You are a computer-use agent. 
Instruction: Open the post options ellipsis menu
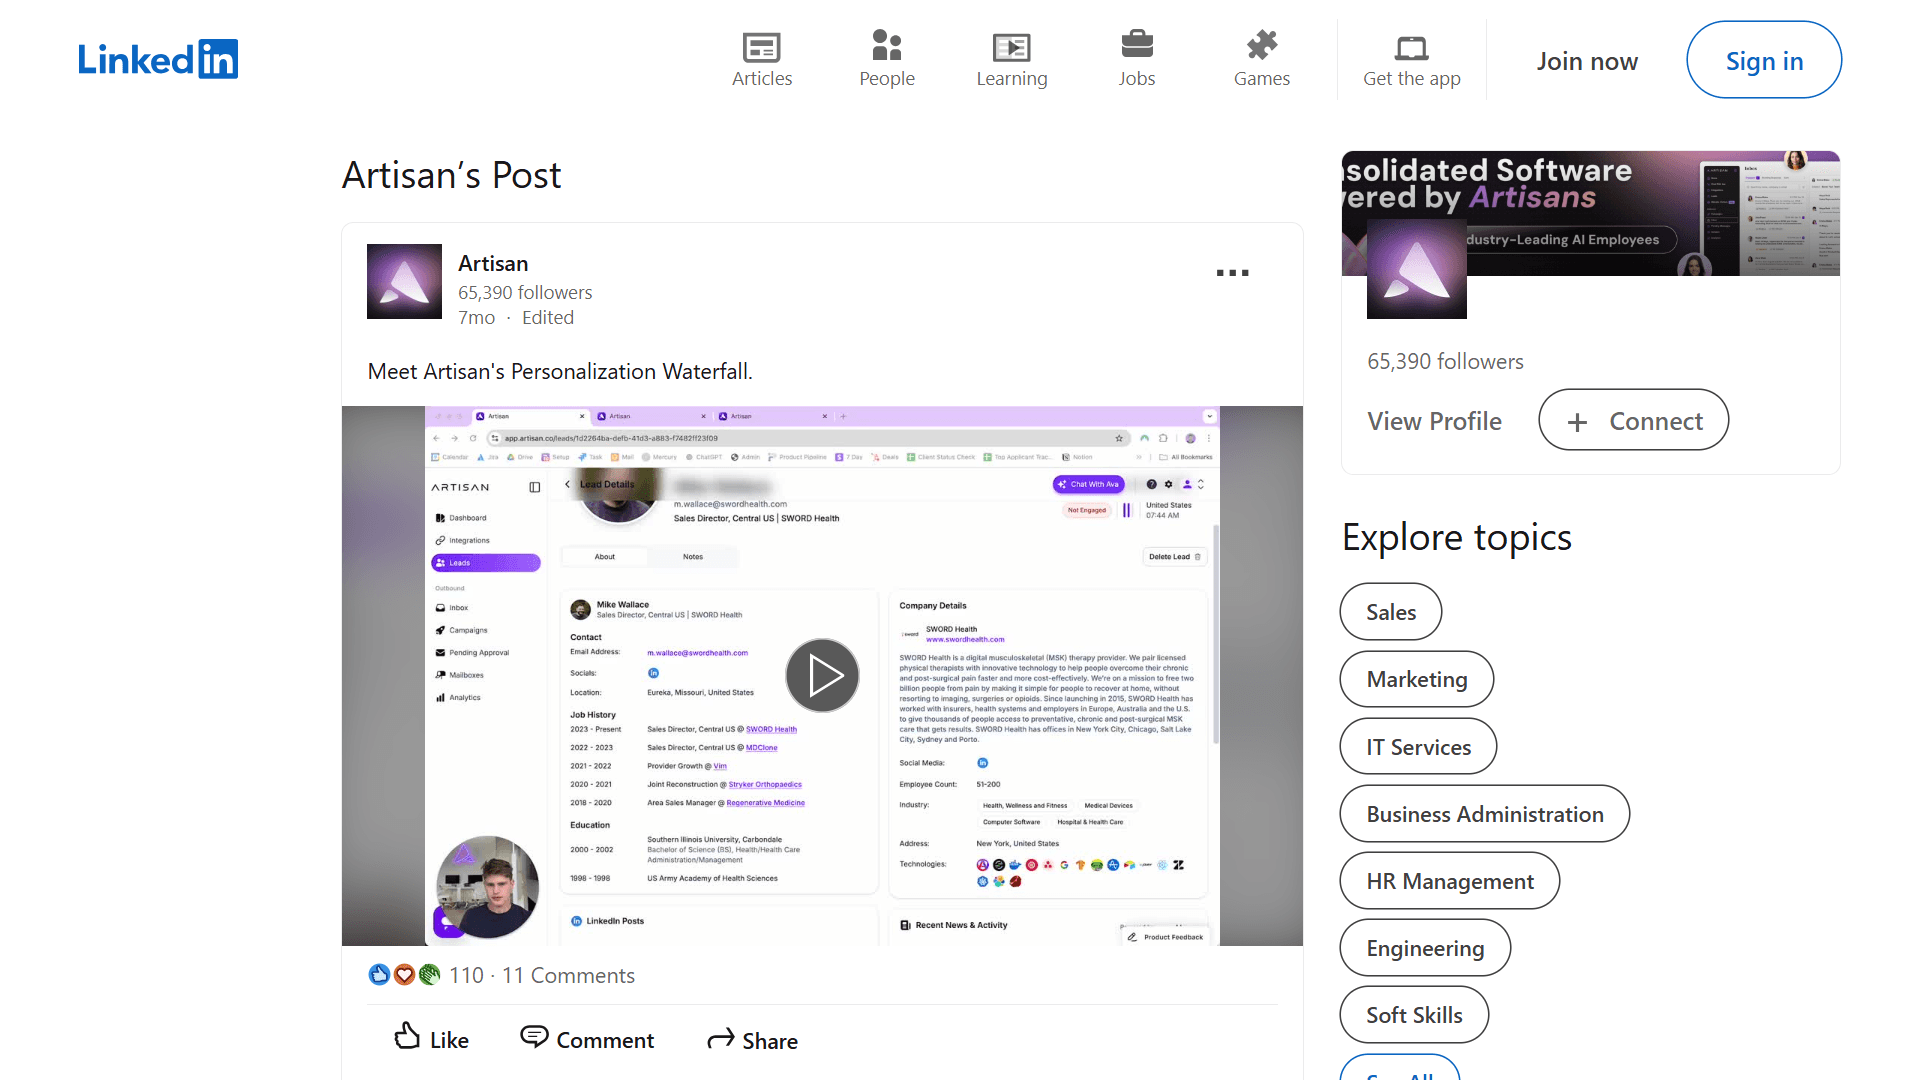[1232, 272]
